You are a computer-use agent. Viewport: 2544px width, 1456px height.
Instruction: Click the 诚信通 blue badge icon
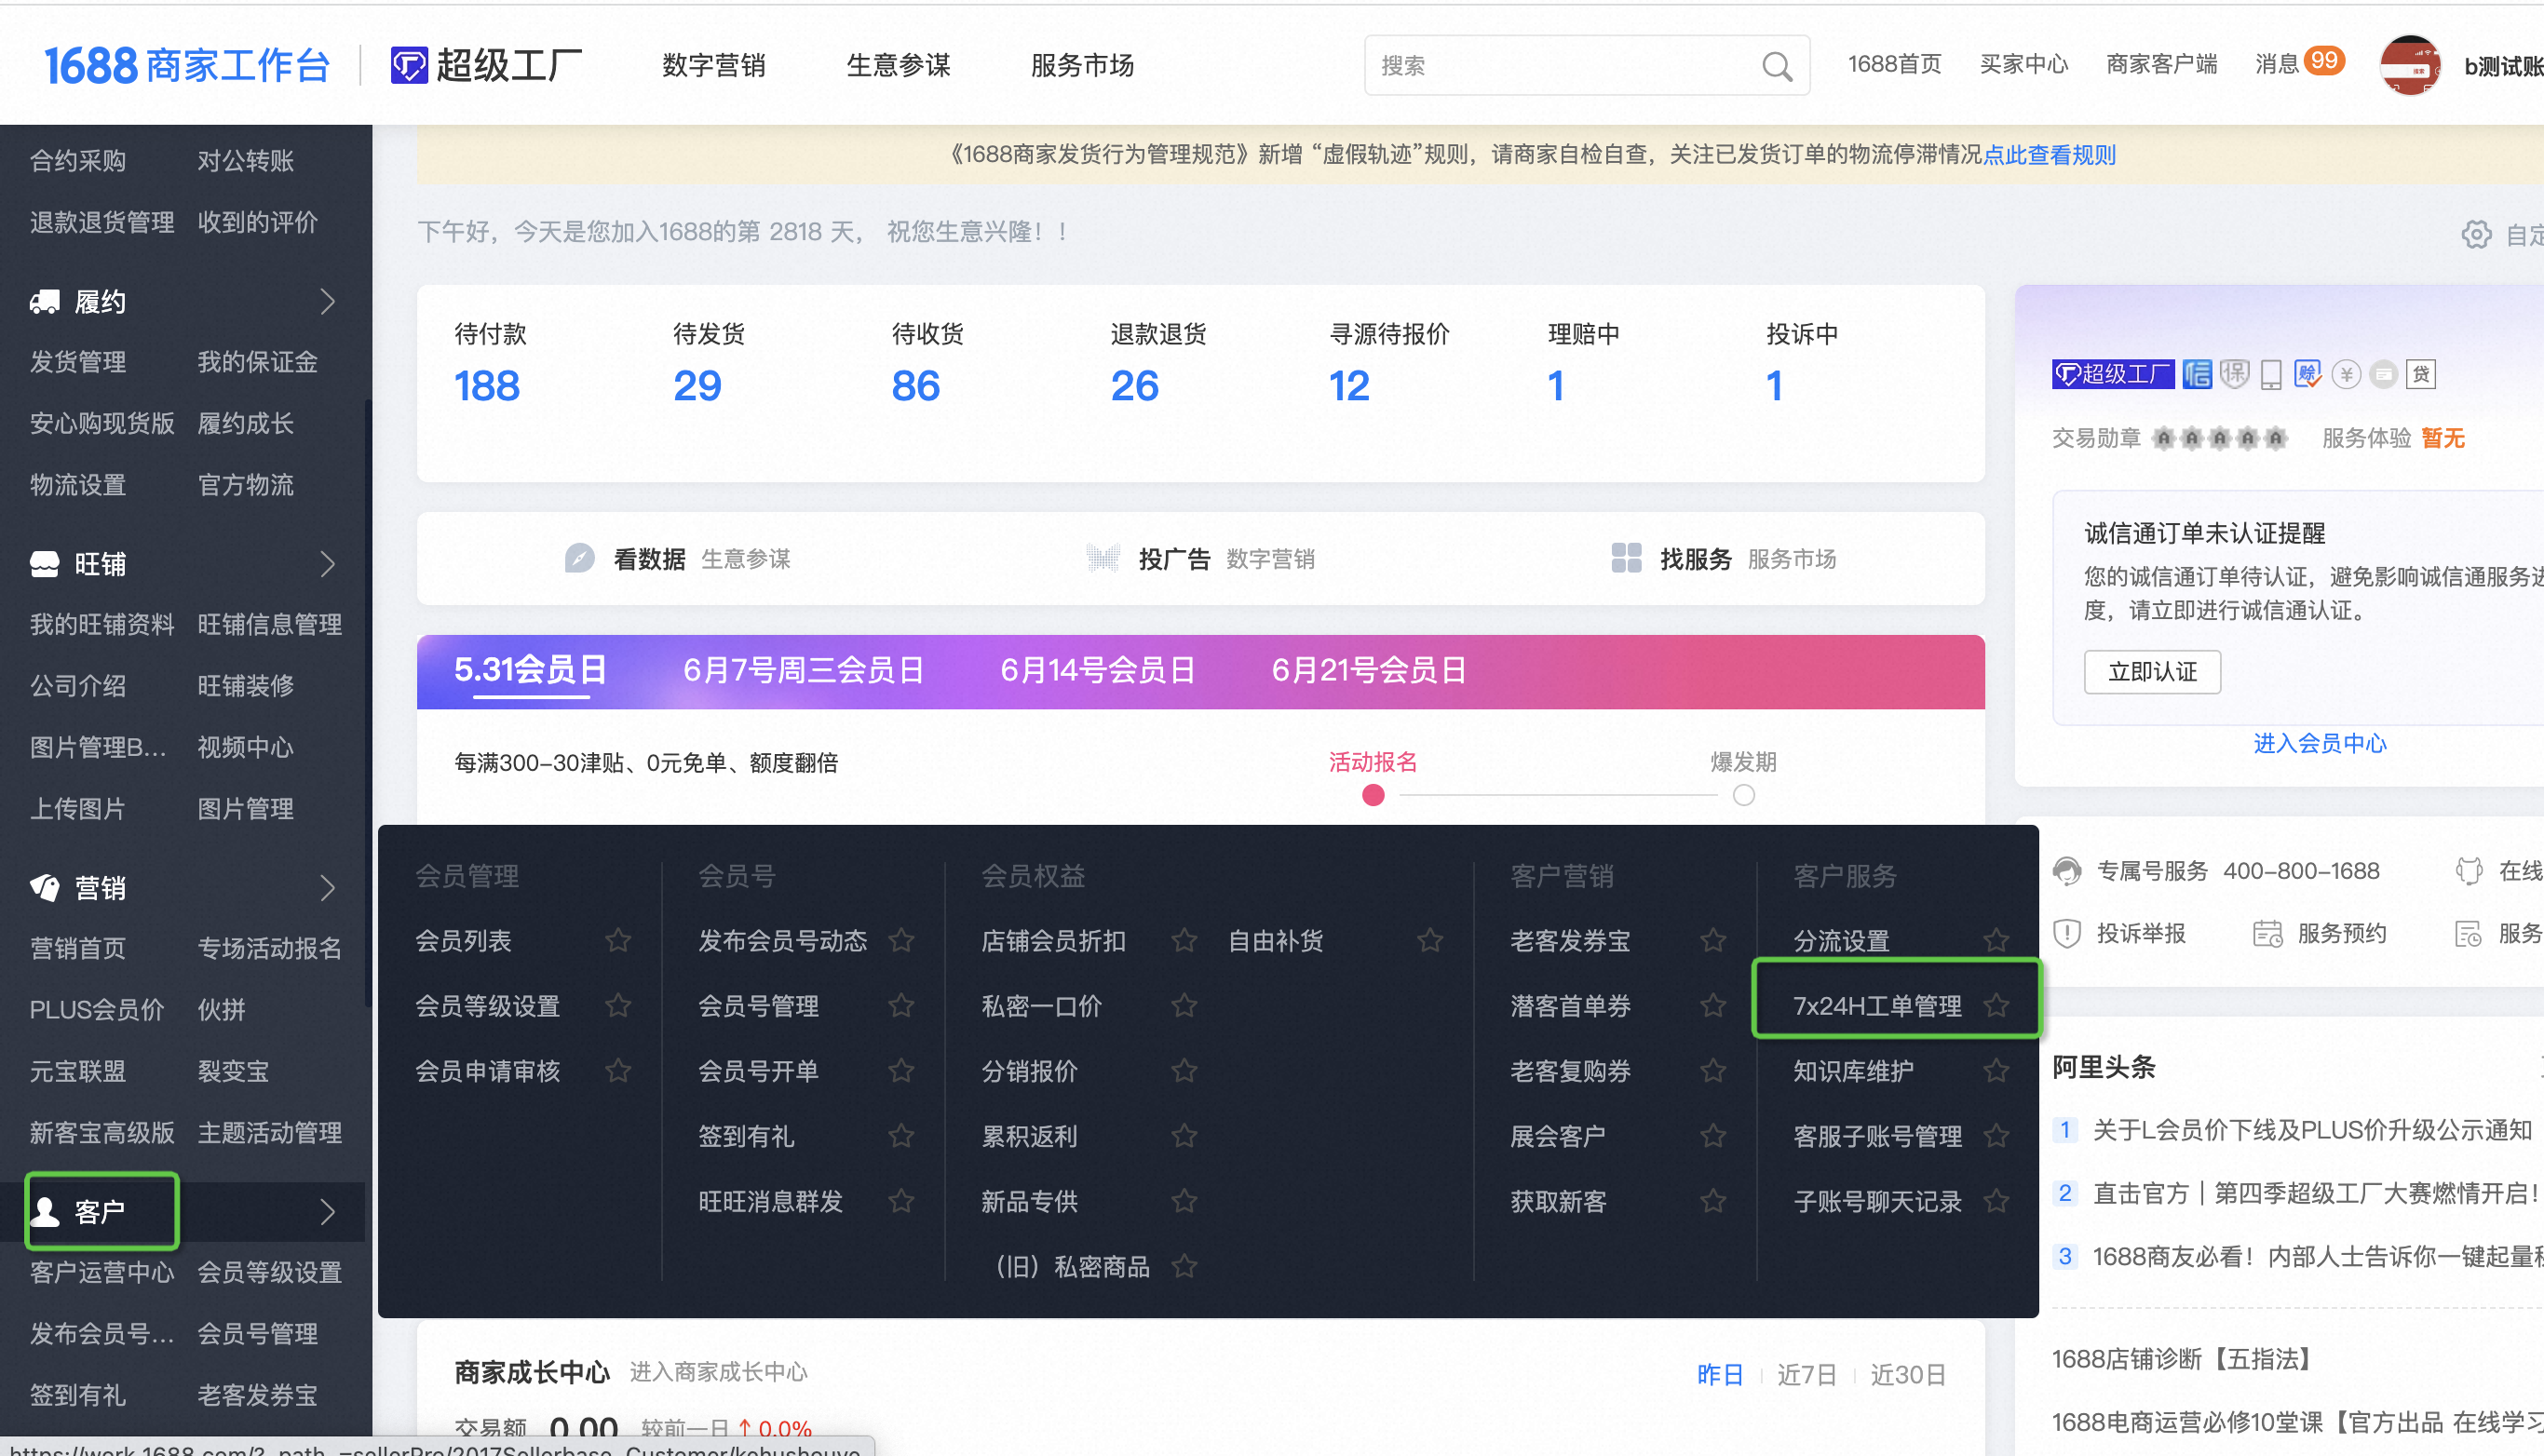[x=2197, y=374]
